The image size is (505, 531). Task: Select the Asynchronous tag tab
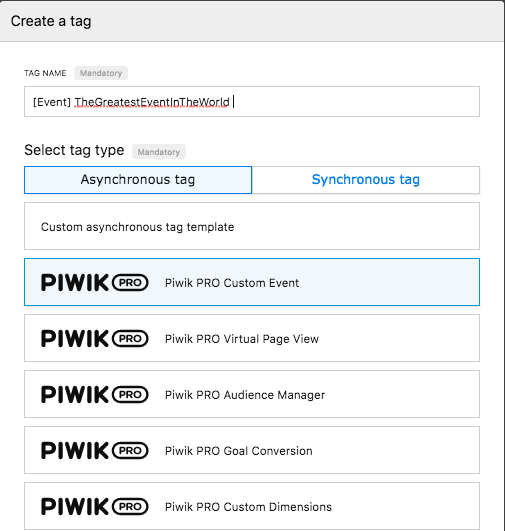tap(138, 180)
